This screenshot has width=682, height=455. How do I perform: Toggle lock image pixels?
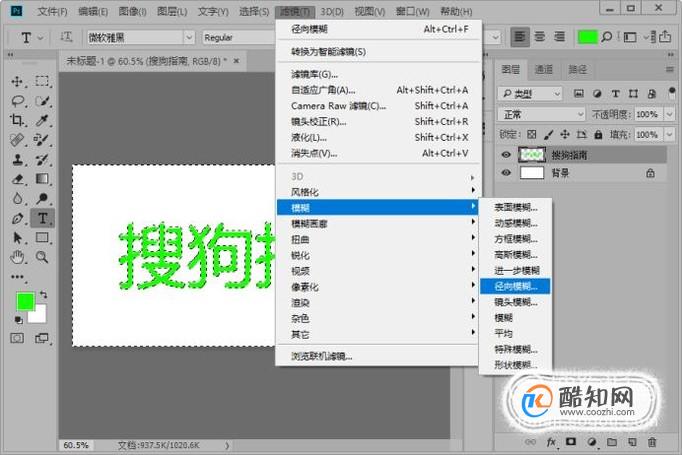548,134
